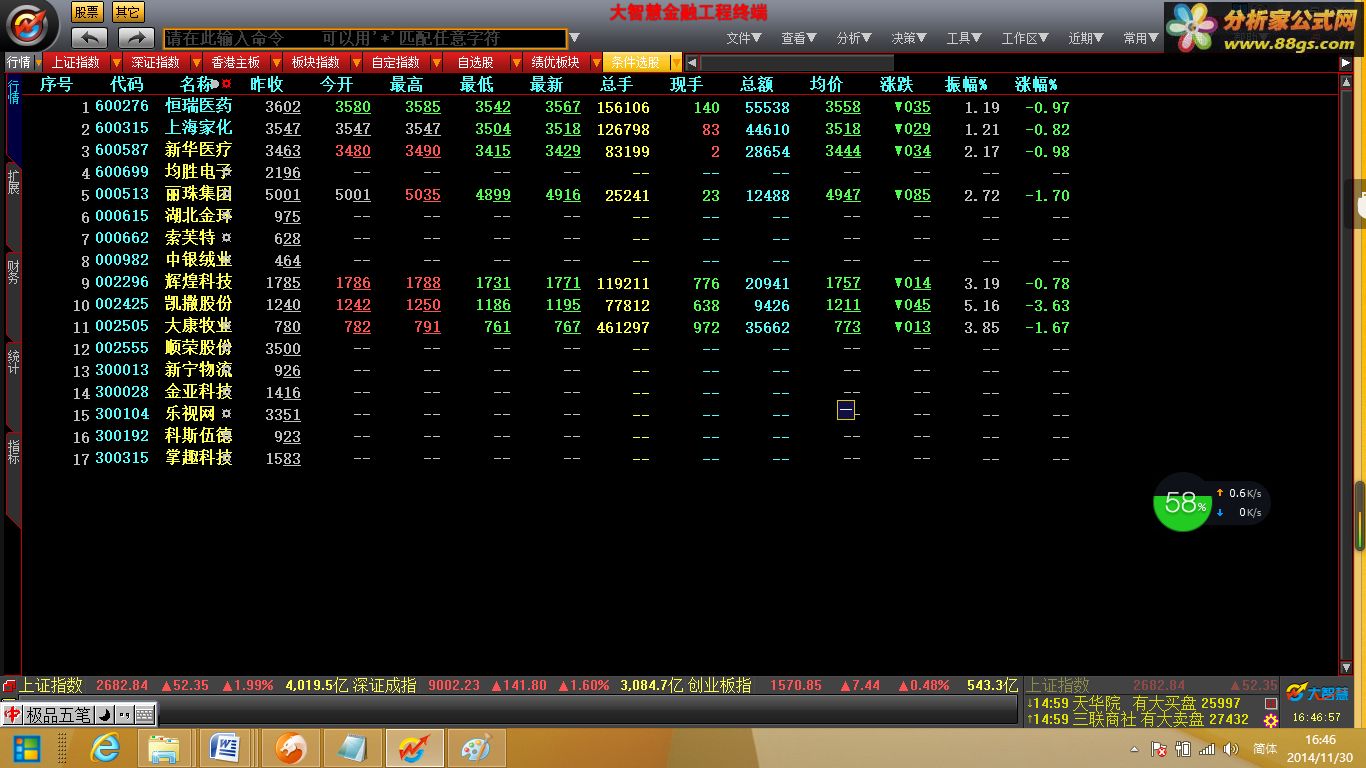The height and width of the screenshot is (768, 1366).
Task: Go back with the left arrow button
Action: (x=90, y=37)
